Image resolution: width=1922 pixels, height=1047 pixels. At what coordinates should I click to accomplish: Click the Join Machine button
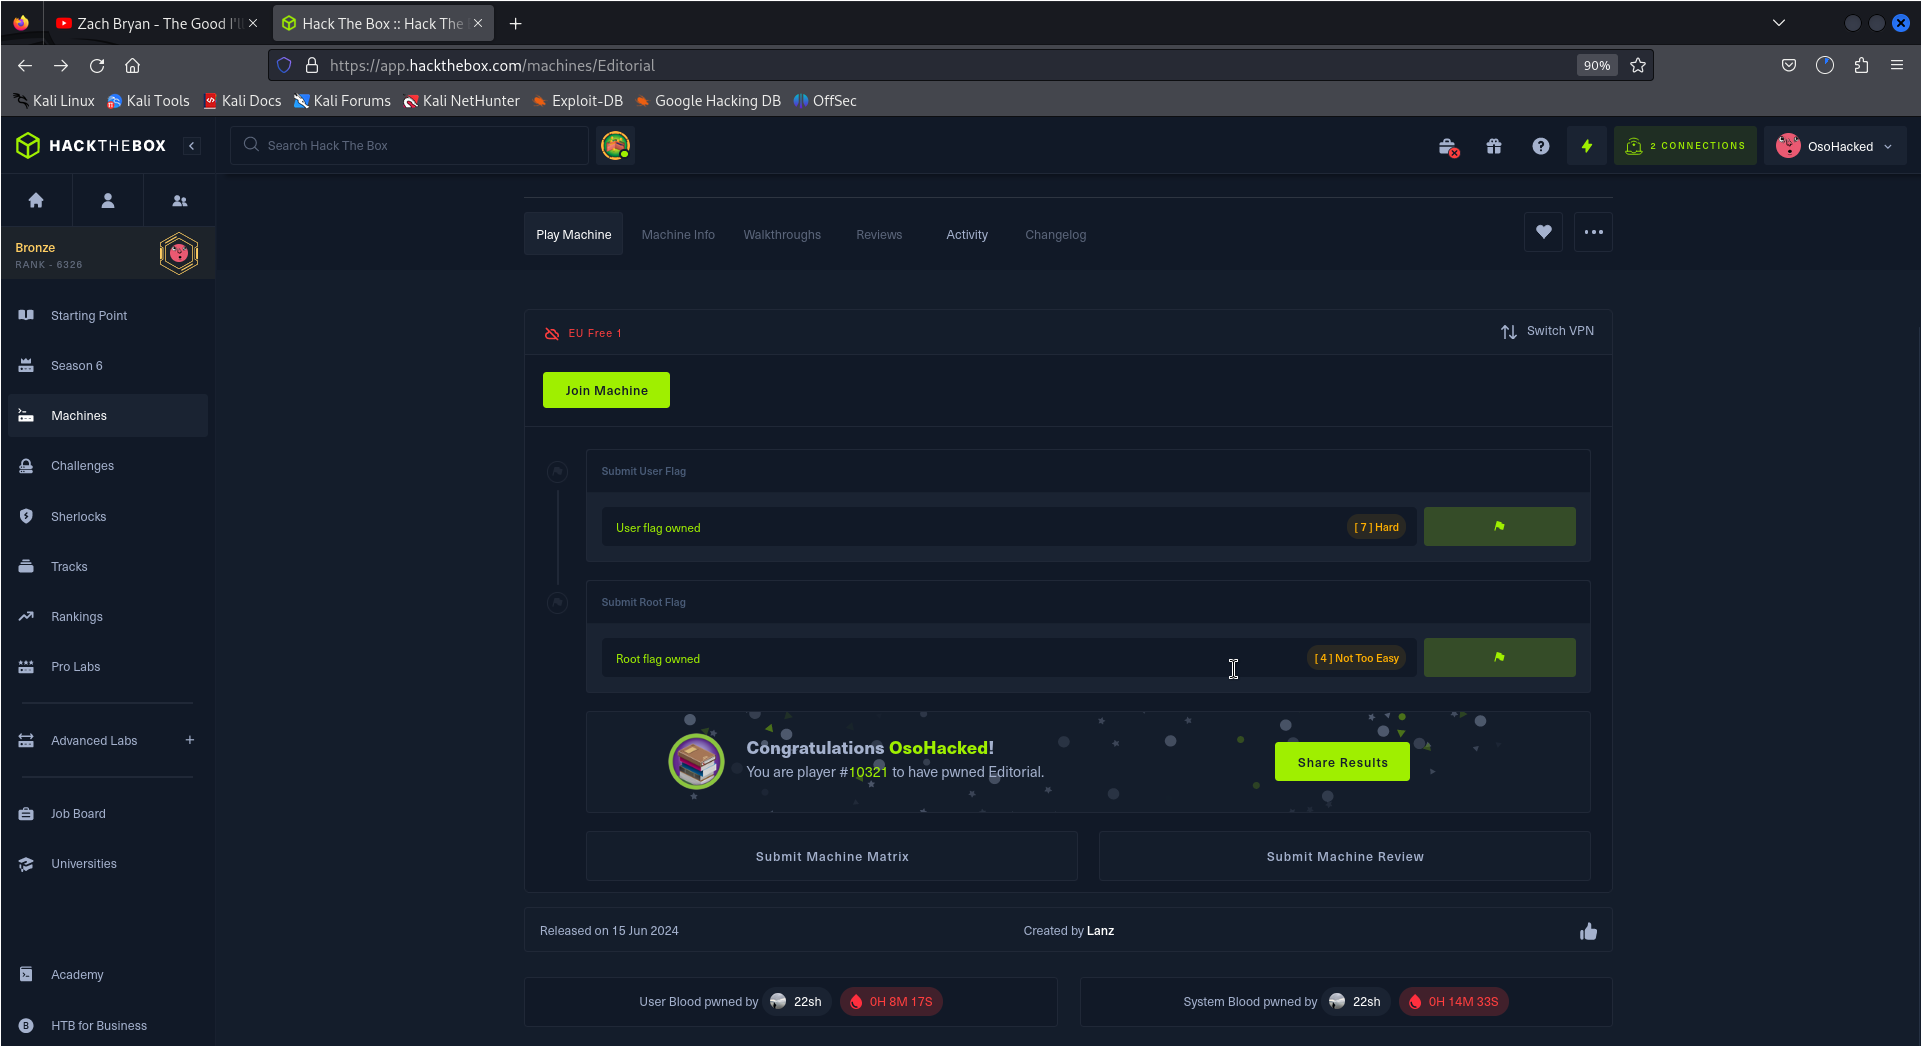(606, 390)
